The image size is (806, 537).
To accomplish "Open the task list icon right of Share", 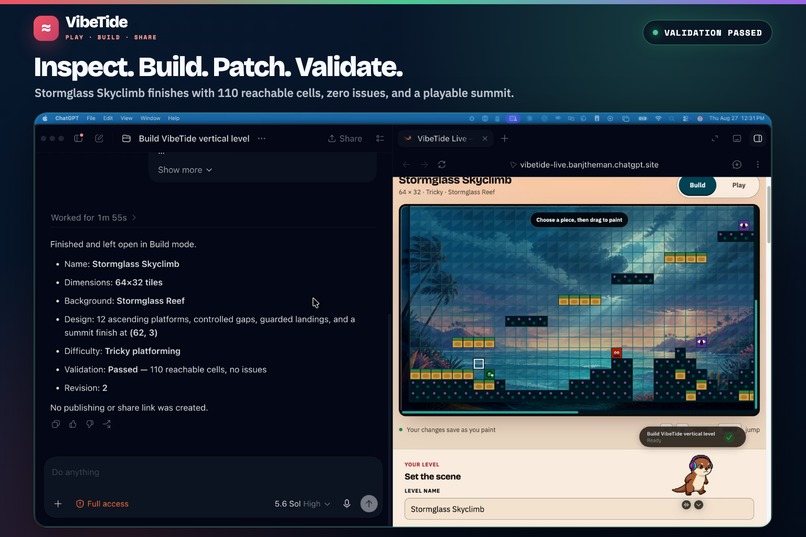I will 380,138.
